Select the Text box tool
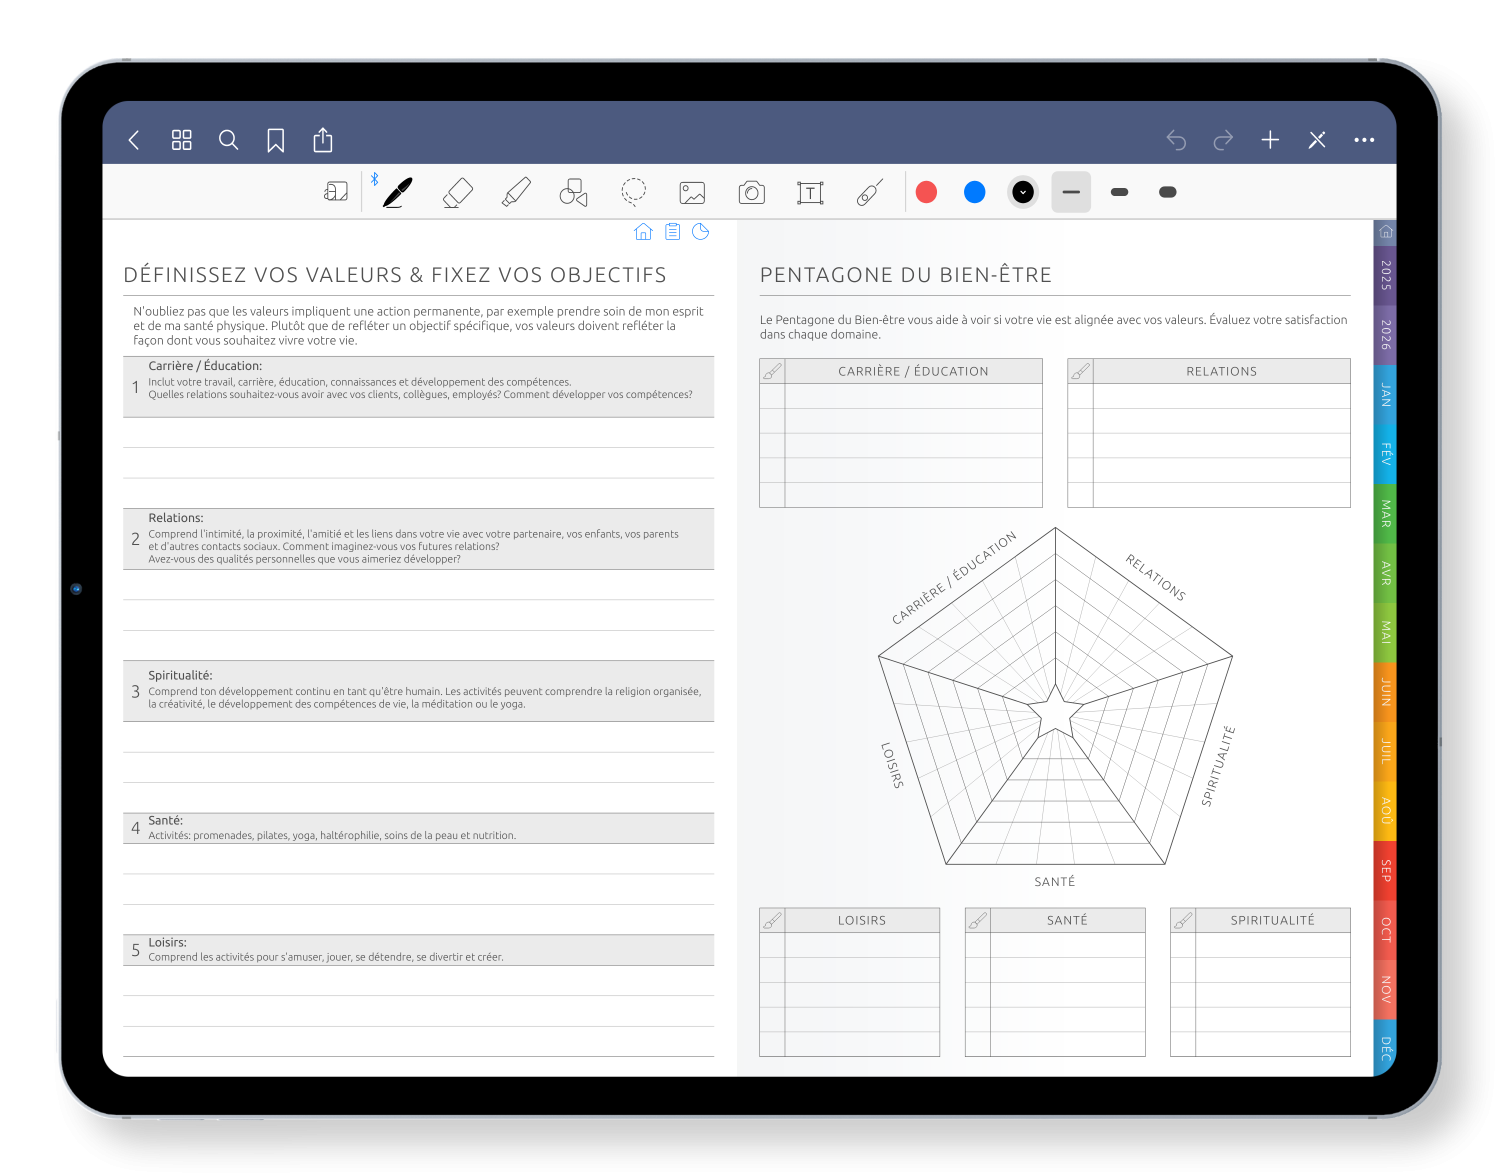 [810, 192]
